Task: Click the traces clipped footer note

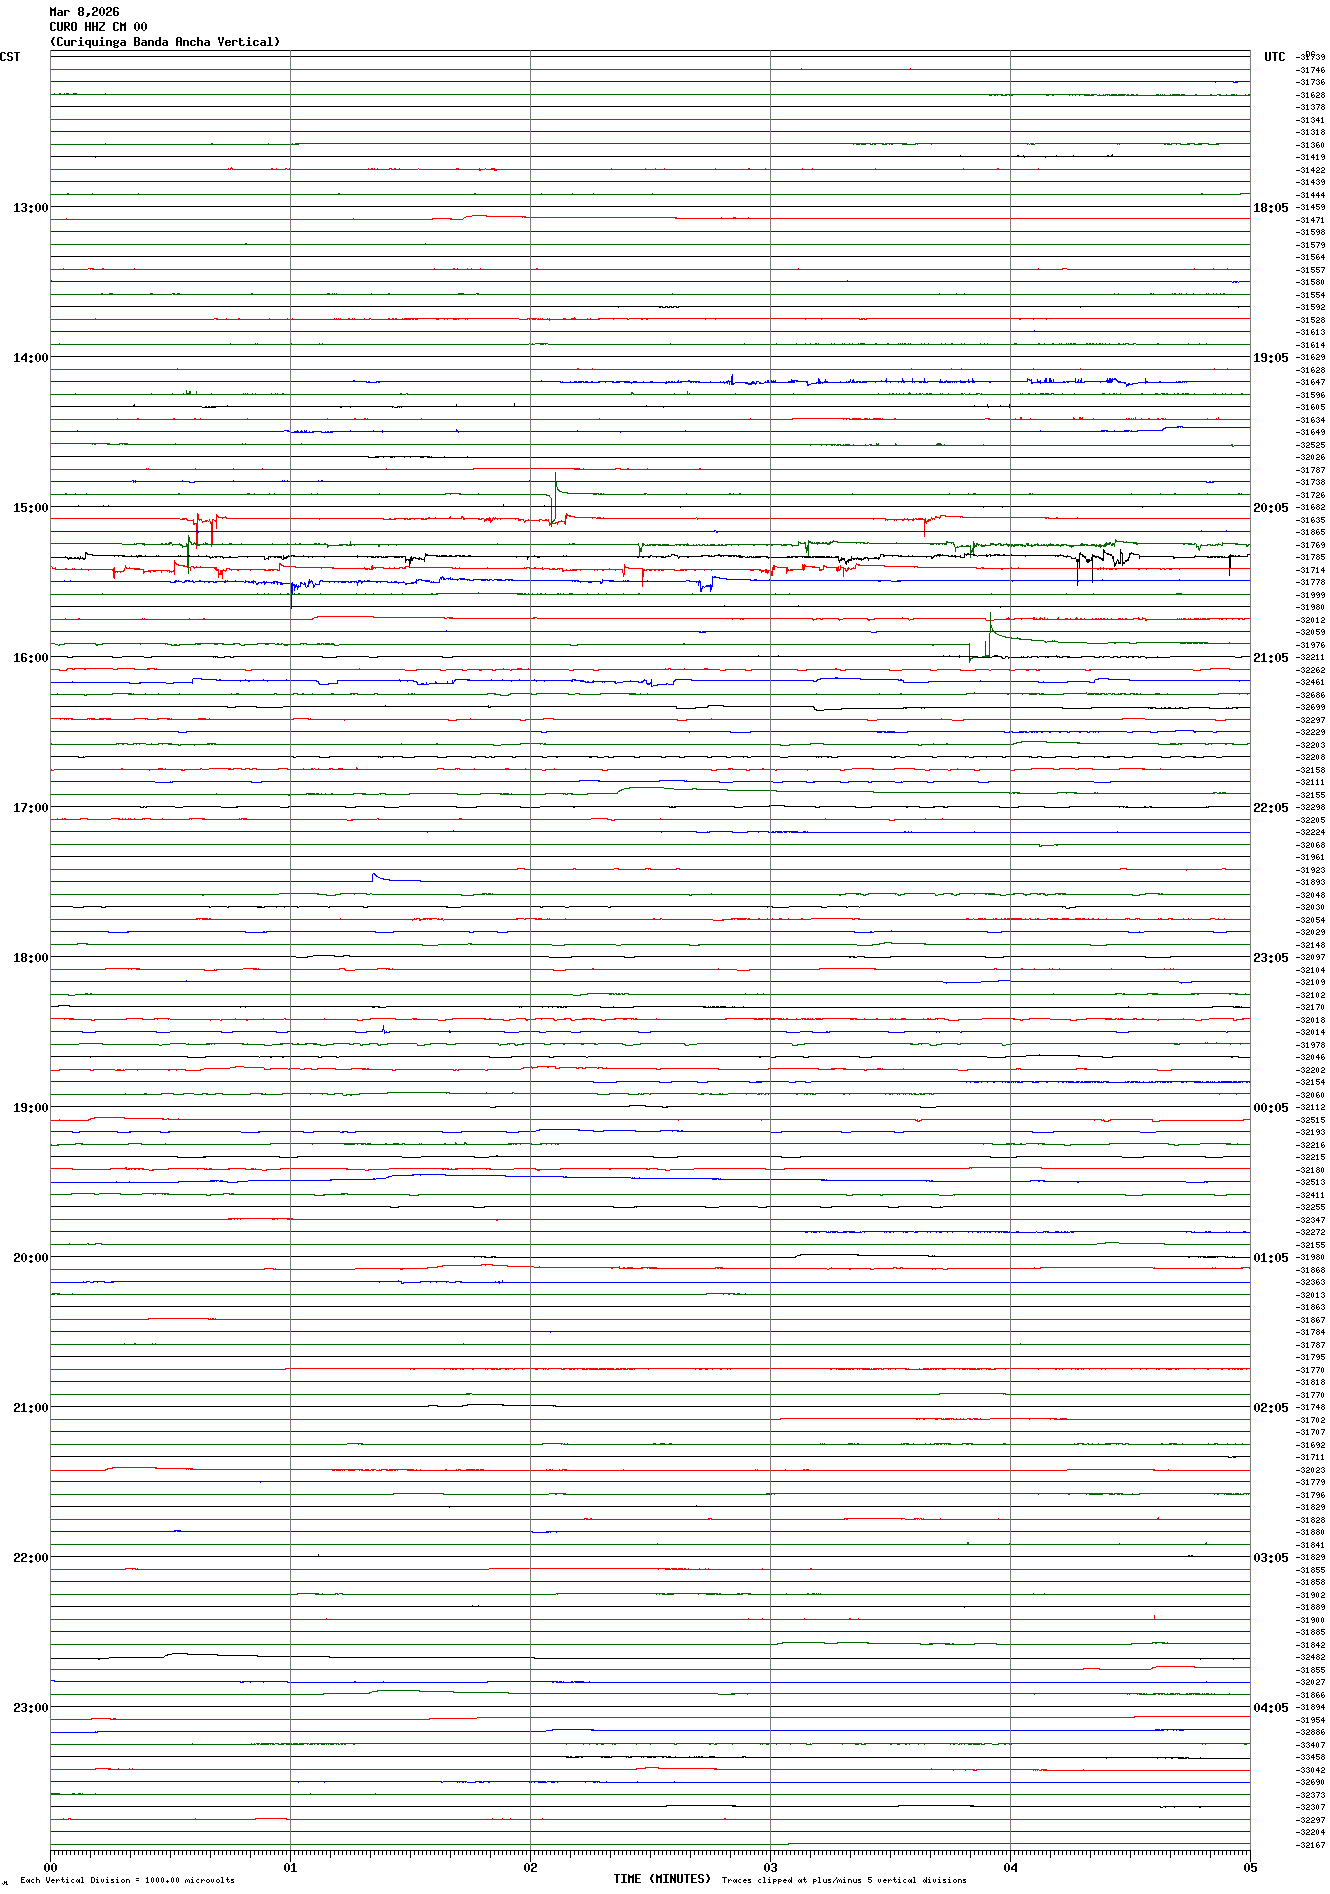Action: coord(844,1880)
